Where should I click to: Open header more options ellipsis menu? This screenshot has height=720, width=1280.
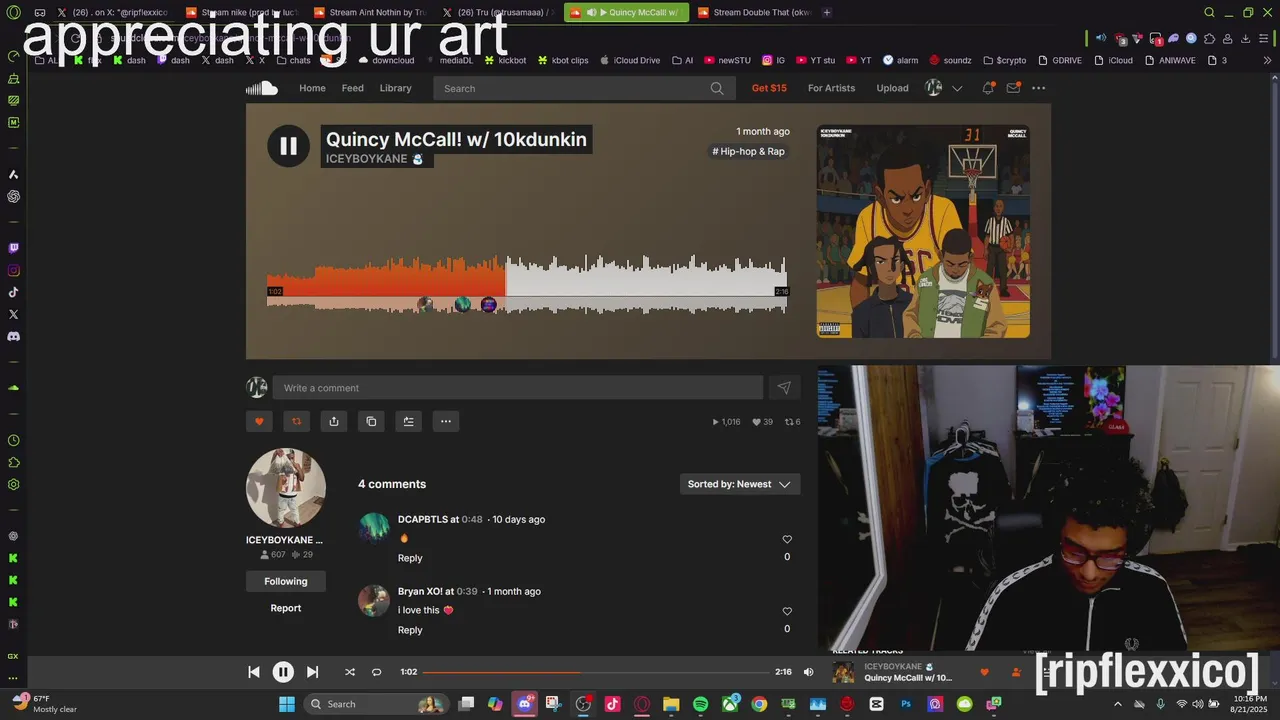pos(1039,88)
